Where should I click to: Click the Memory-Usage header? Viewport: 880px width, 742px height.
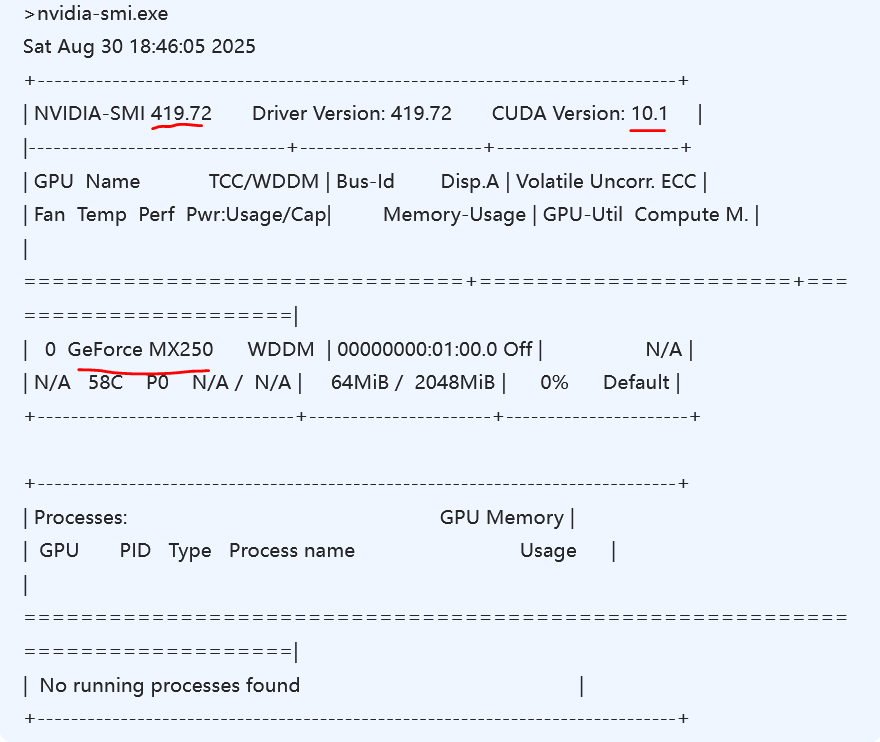(455, 215)
